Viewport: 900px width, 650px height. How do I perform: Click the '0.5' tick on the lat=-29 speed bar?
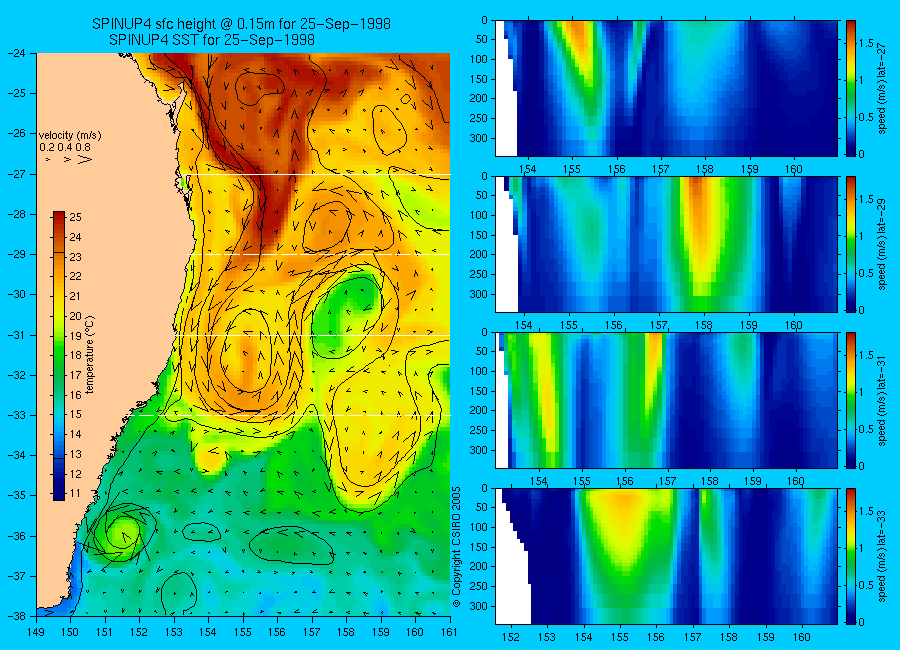click(866, 273)
